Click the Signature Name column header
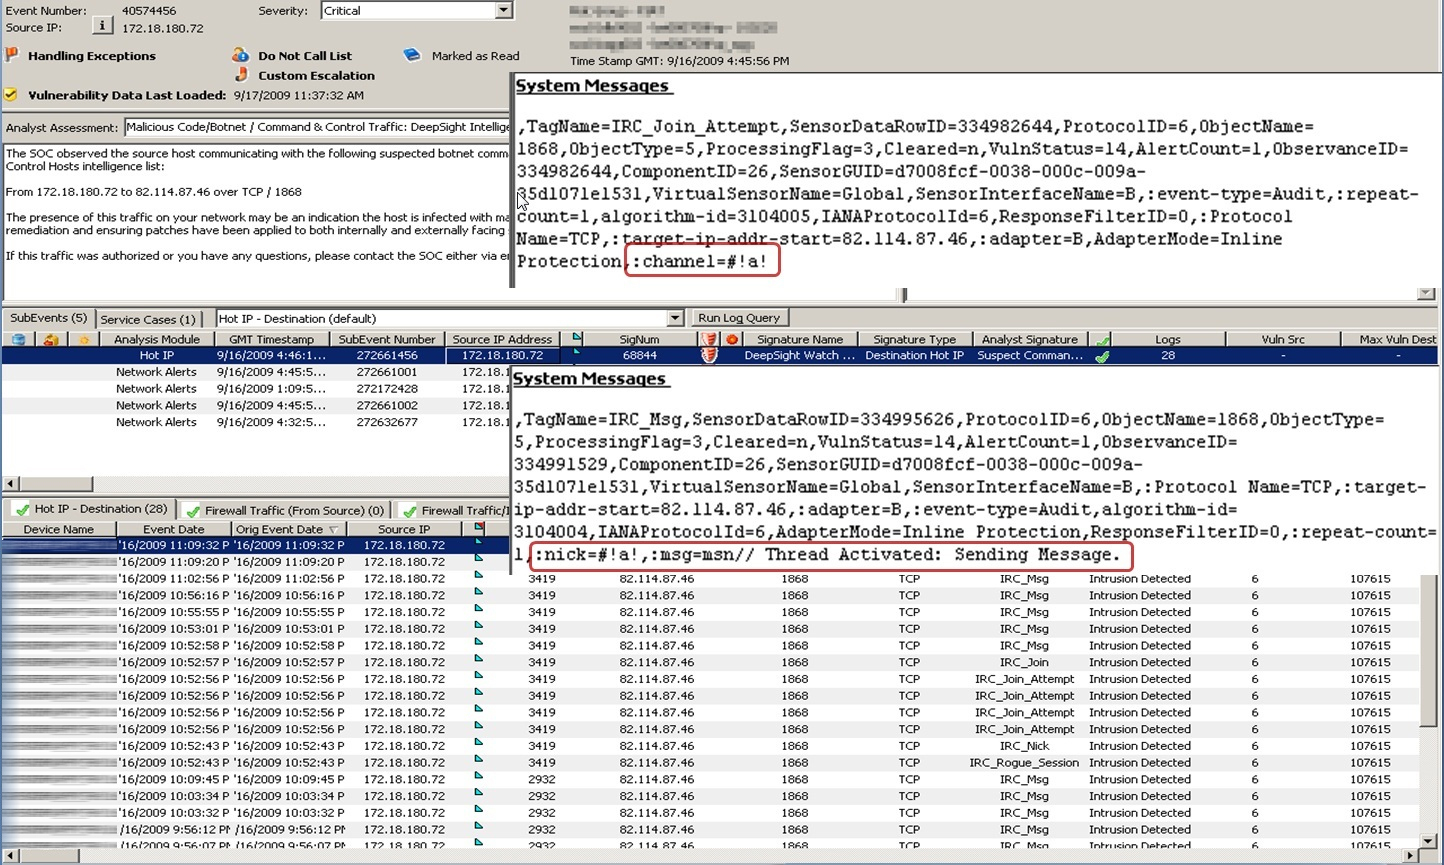The image size is (1444, 865). pos(799,339)
